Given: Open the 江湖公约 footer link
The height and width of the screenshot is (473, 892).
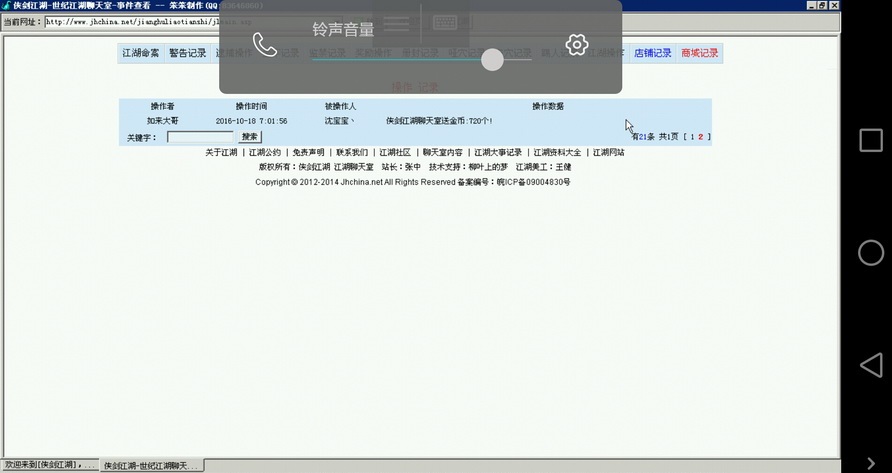Looking at the screenshot, I should coord(265,153).
